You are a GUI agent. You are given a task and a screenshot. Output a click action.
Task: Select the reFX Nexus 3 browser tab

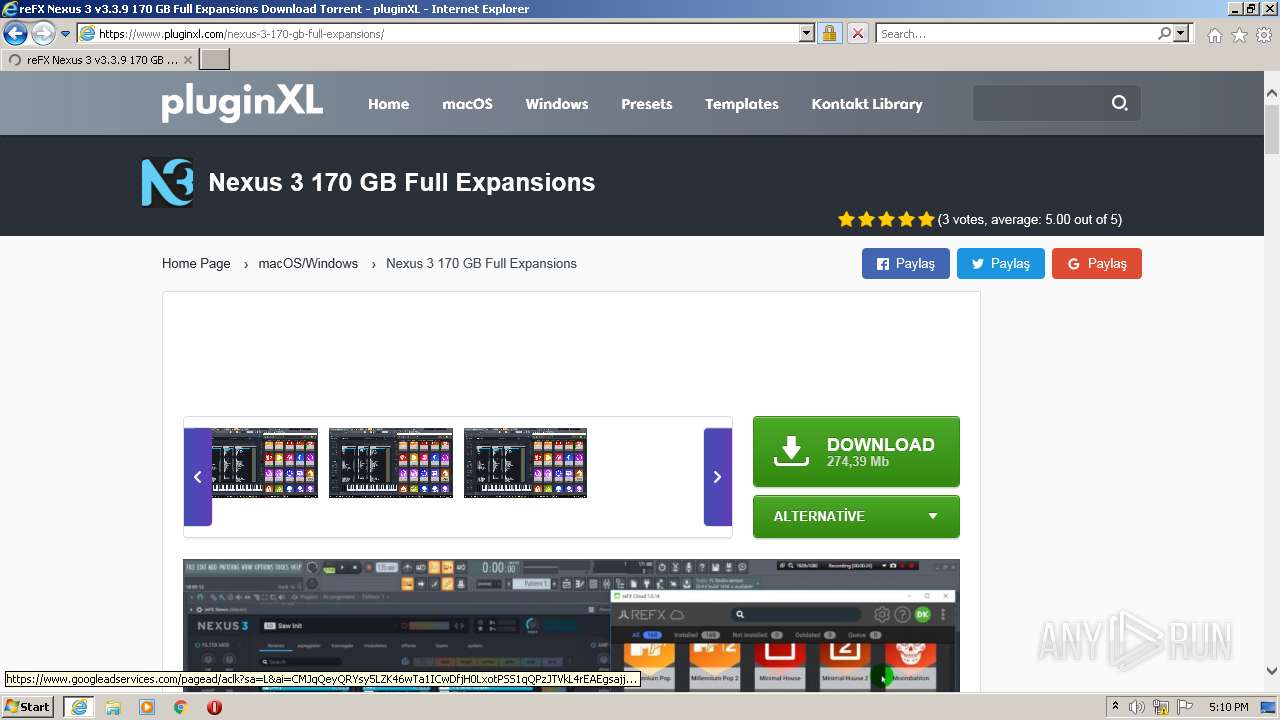pyautogui.click(x=100, y=60)
